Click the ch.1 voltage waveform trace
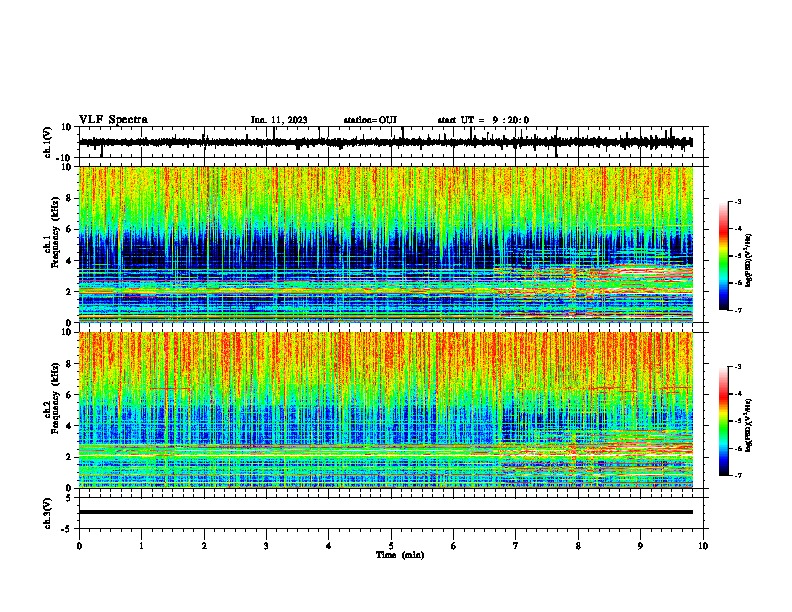The image size is (792, 612). [386, 142]
